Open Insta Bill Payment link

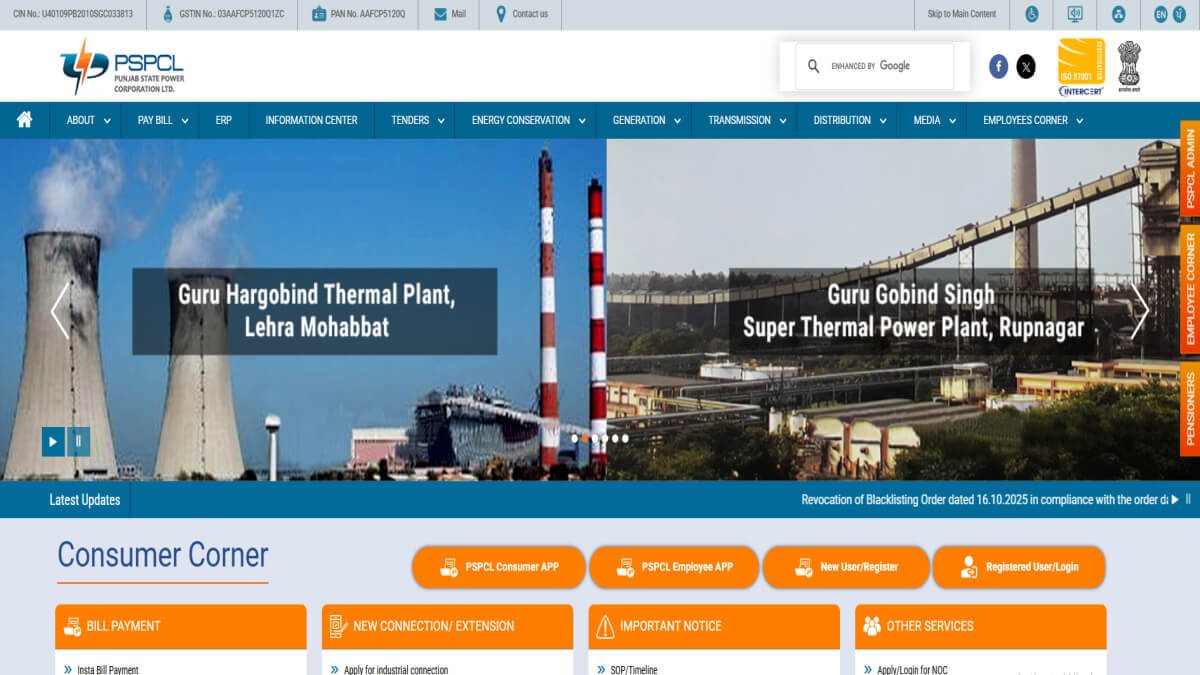tap(108, 669)
